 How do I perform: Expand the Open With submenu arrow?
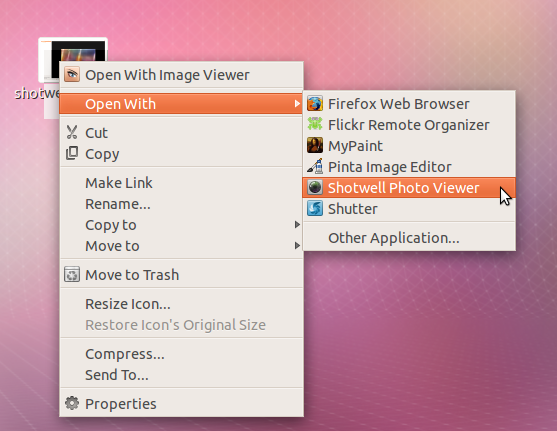(297, 104)
